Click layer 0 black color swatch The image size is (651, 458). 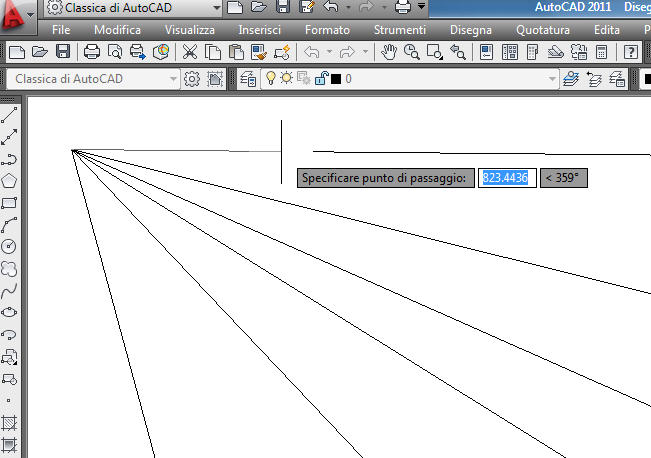click(x=336, y=79)
